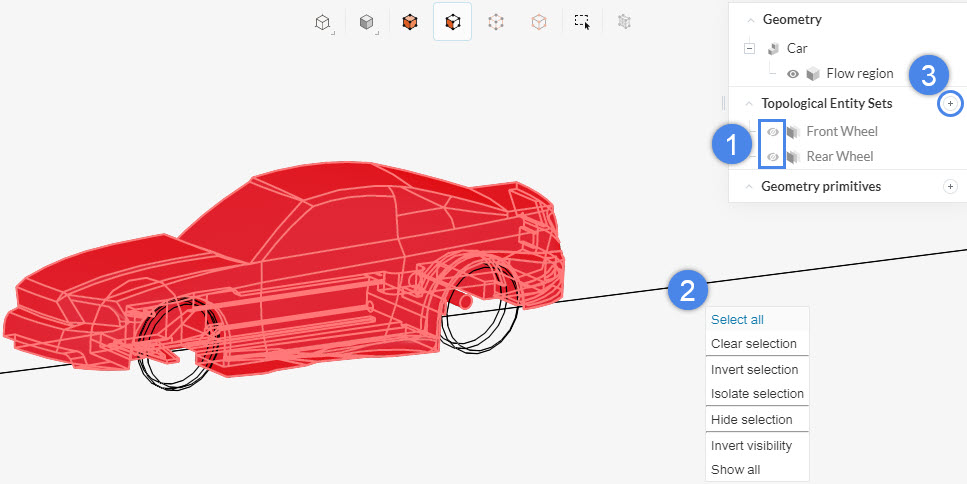Click the Geometry primitives title
This screenshot has width=967, height=484.
(x=821, y=186)
